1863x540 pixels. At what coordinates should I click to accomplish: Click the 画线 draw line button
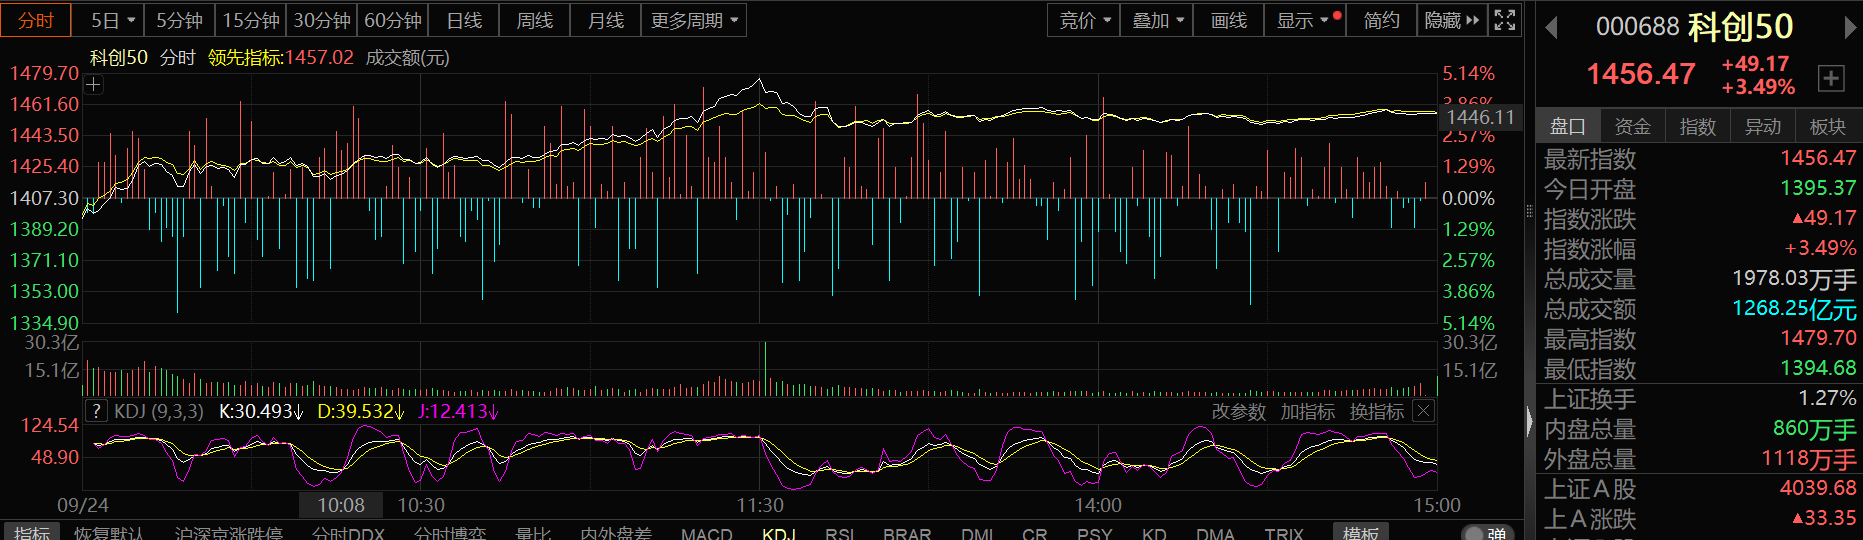click(x=1228, y=20)
